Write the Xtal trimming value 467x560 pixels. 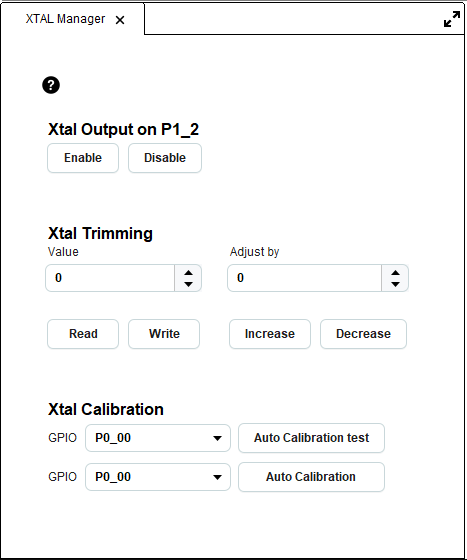click(x=164, y=334)
